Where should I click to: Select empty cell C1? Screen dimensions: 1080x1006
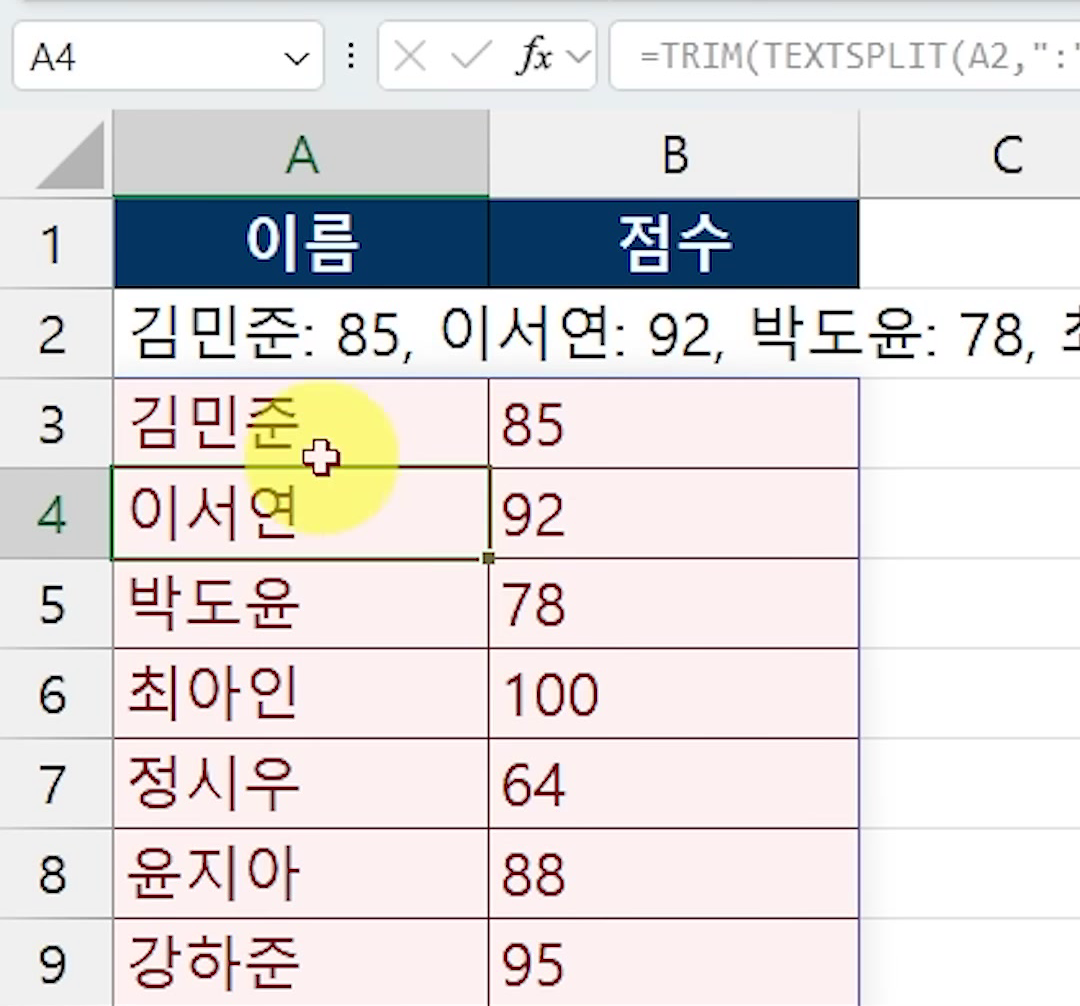[970, 244]
